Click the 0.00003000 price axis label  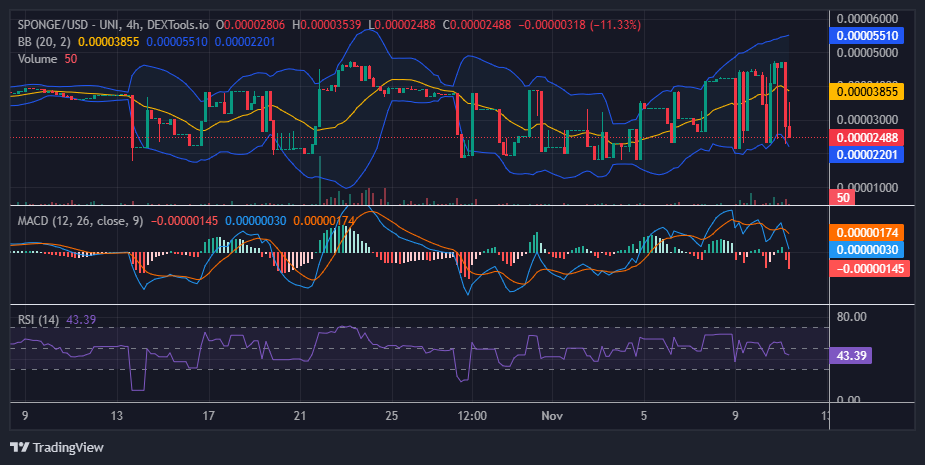pyautogui.click(x=867, y=120)
